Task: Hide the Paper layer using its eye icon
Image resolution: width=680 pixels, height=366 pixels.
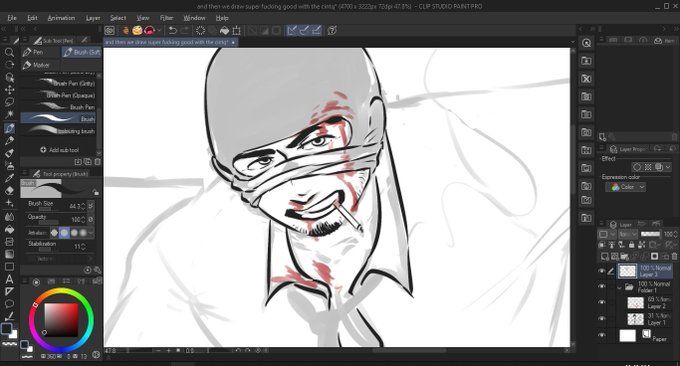Action: coord(602,335)
